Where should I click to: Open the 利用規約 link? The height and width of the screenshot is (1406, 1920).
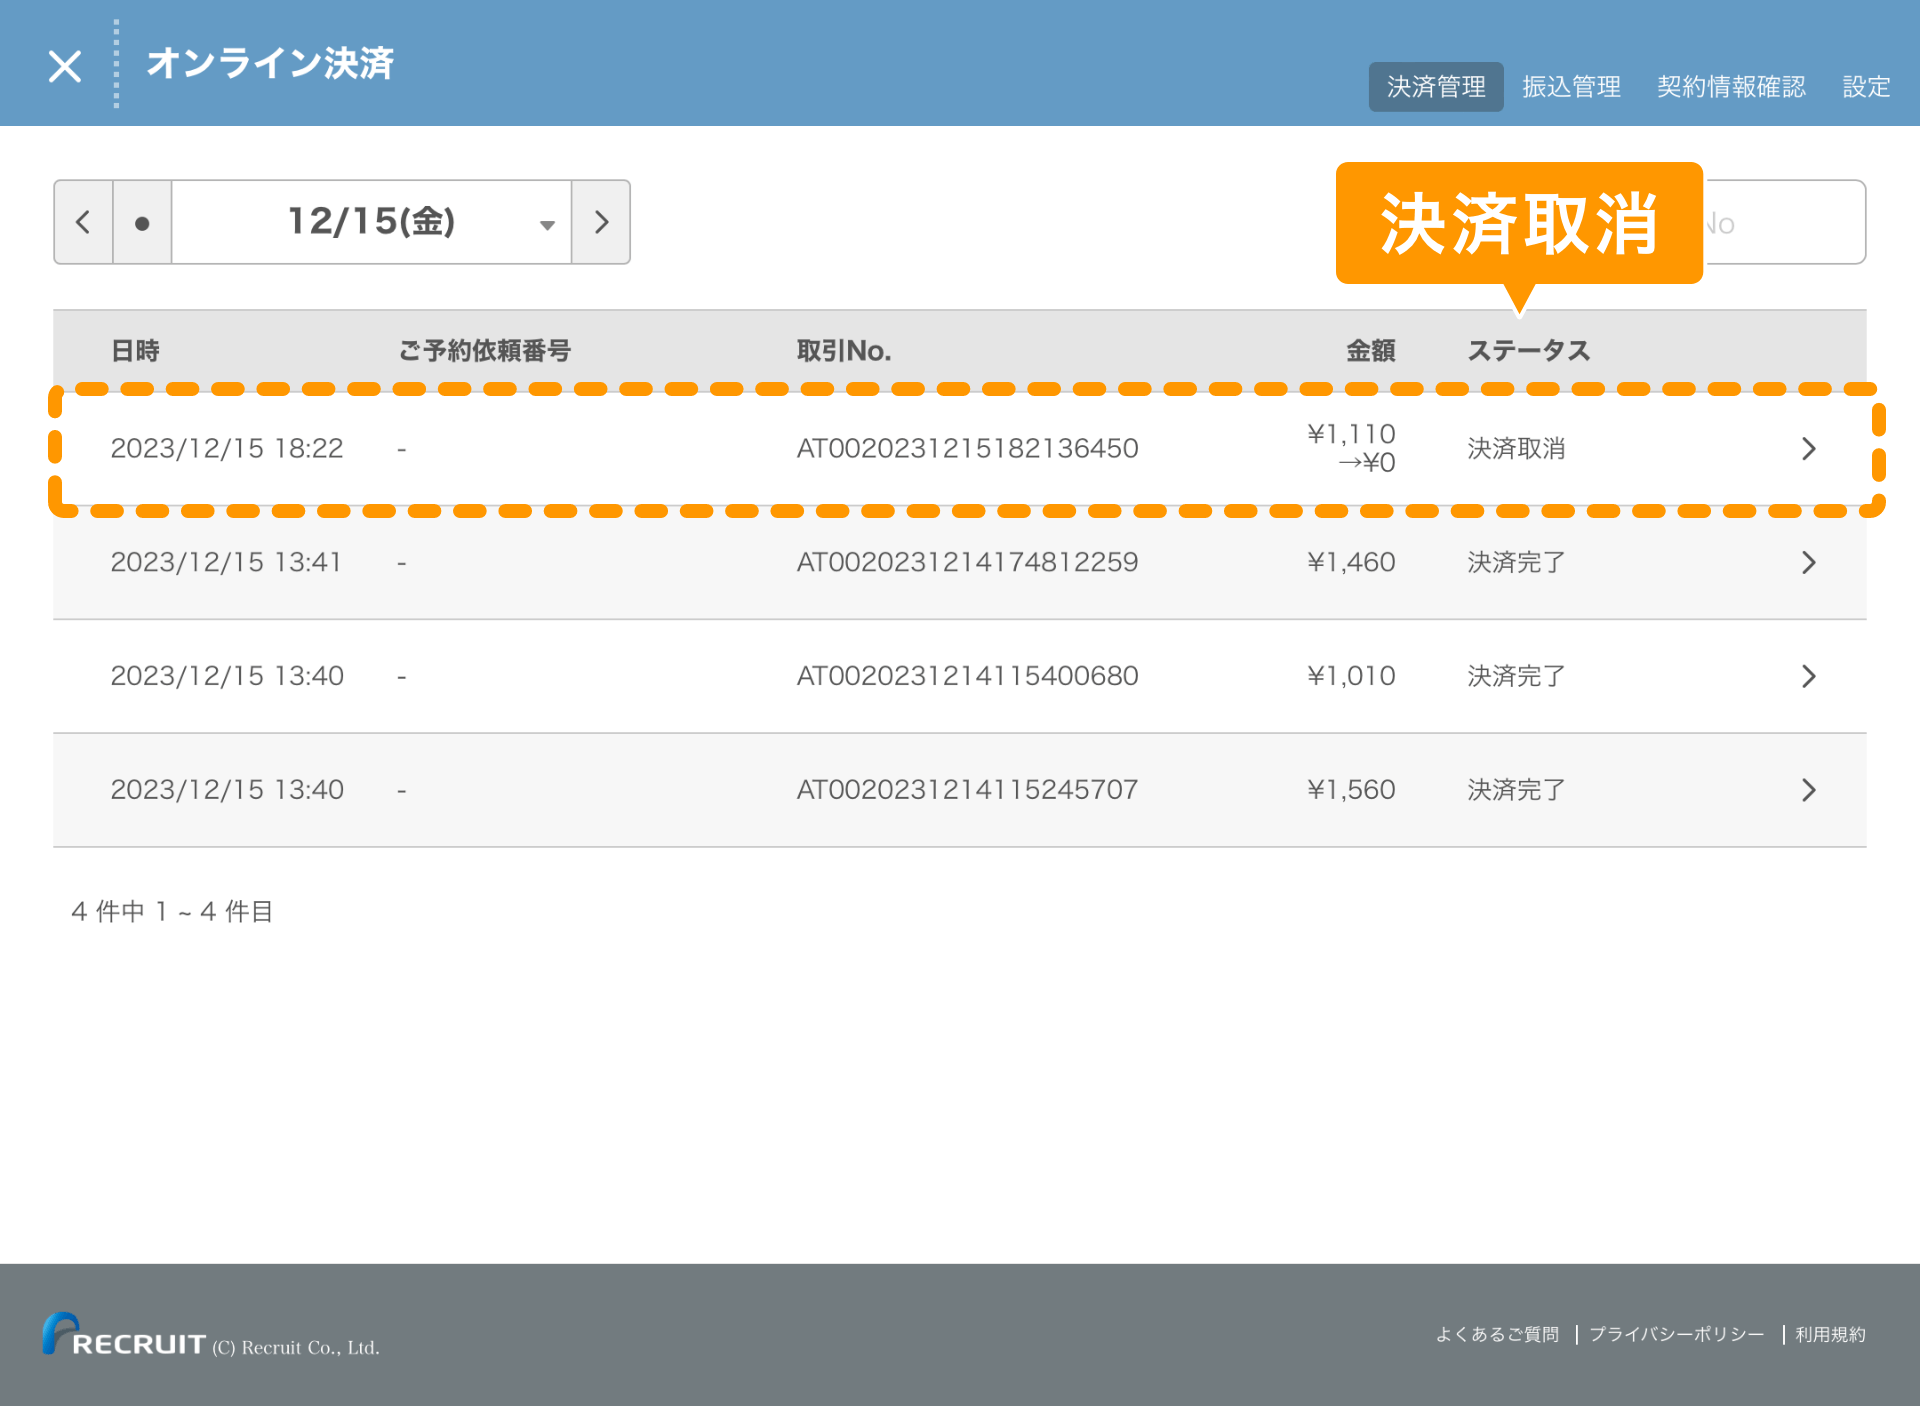coord(1830,1334)
